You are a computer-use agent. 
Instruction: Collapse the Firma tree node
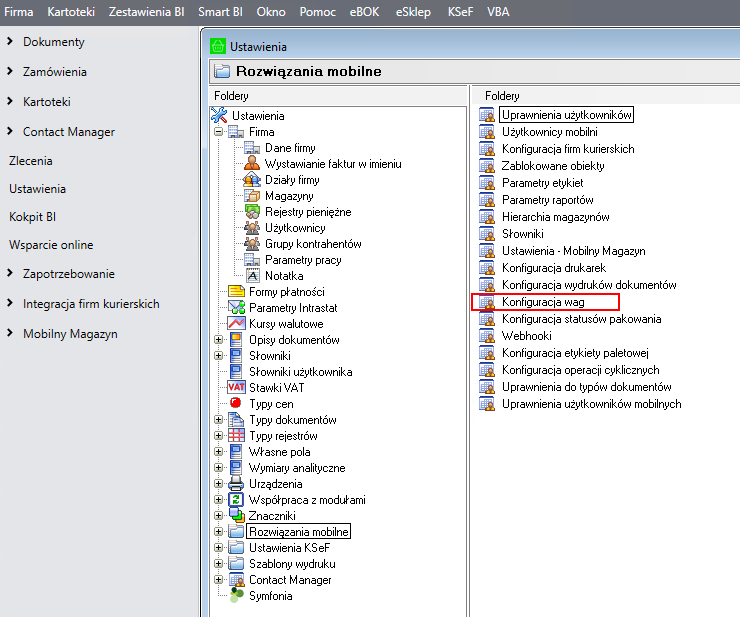point(219,132)
